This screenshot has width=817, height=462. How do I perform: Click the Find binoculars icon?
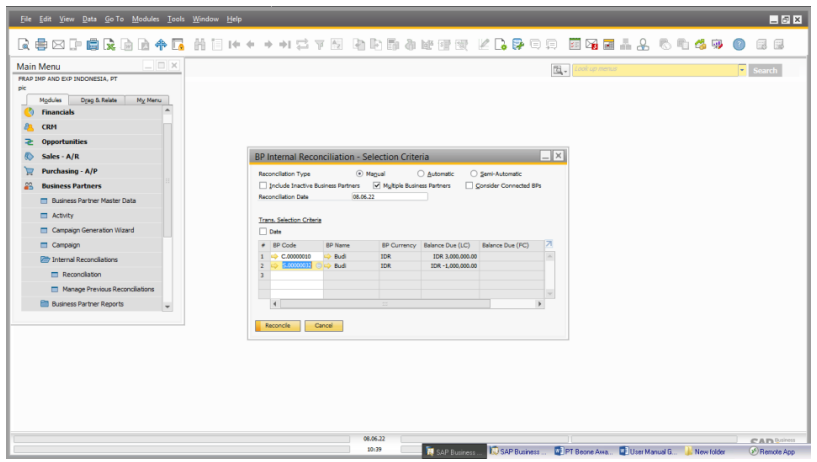pyautogui.click(x=200, y=44)
